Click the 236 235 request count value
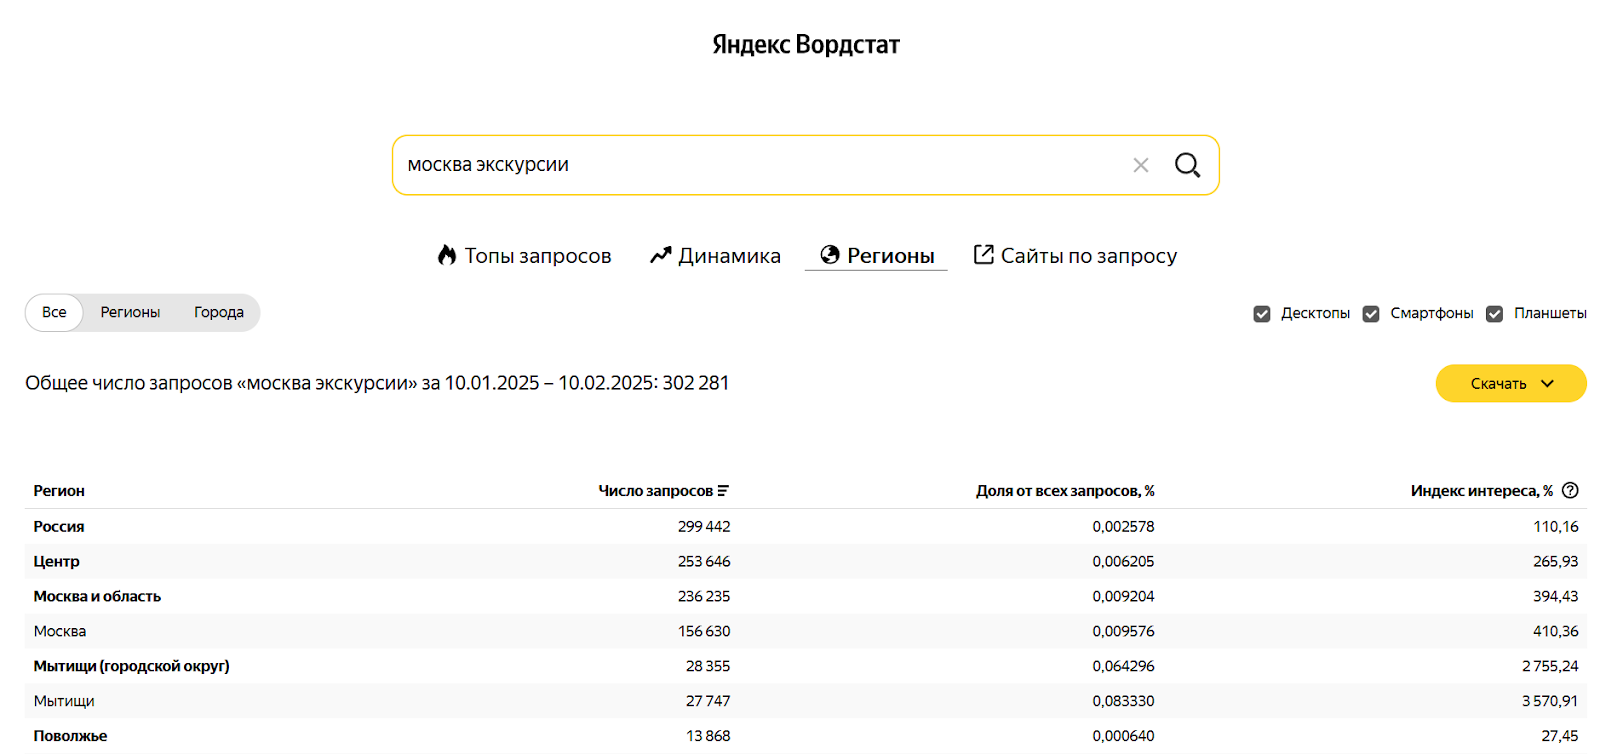 coord(704,596)
